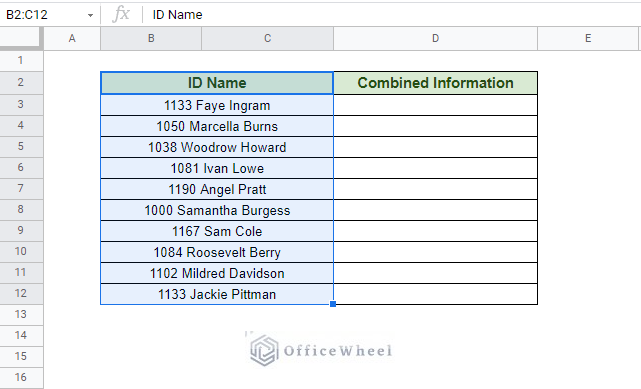Screen dimensions: 641x389
Task: Select the column D header
Action: tap(435, 38)
